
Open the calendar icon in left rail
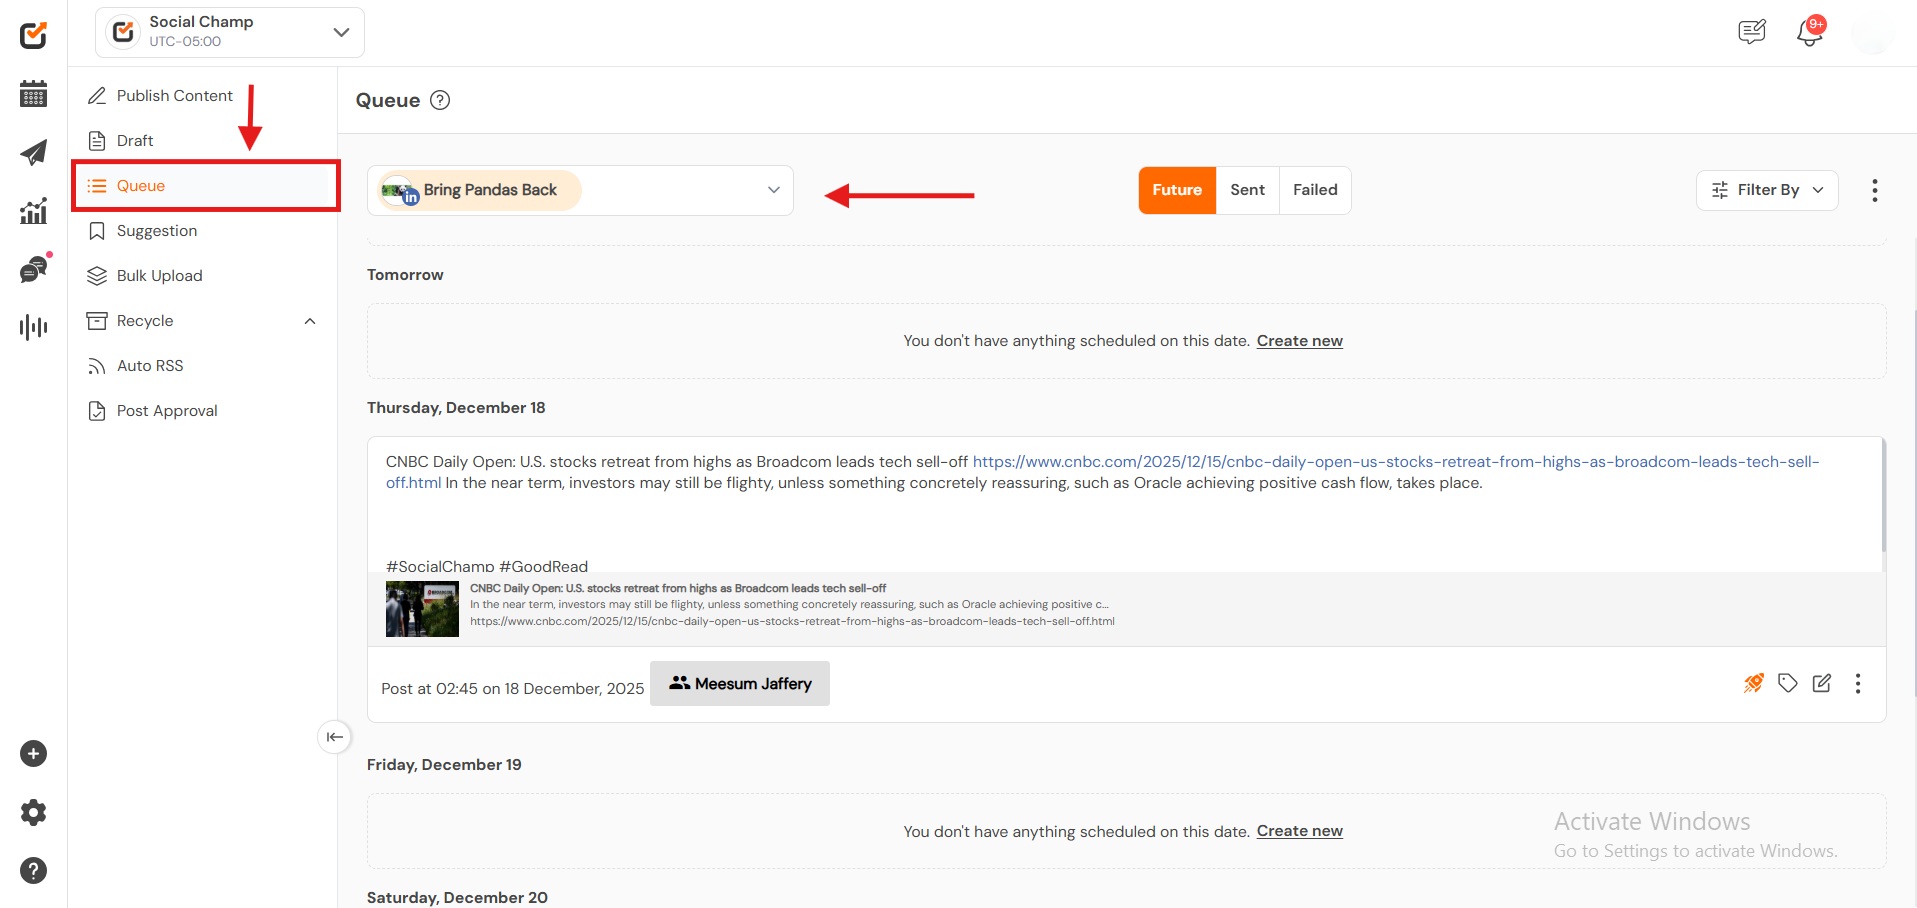click(x=33, y=94)
